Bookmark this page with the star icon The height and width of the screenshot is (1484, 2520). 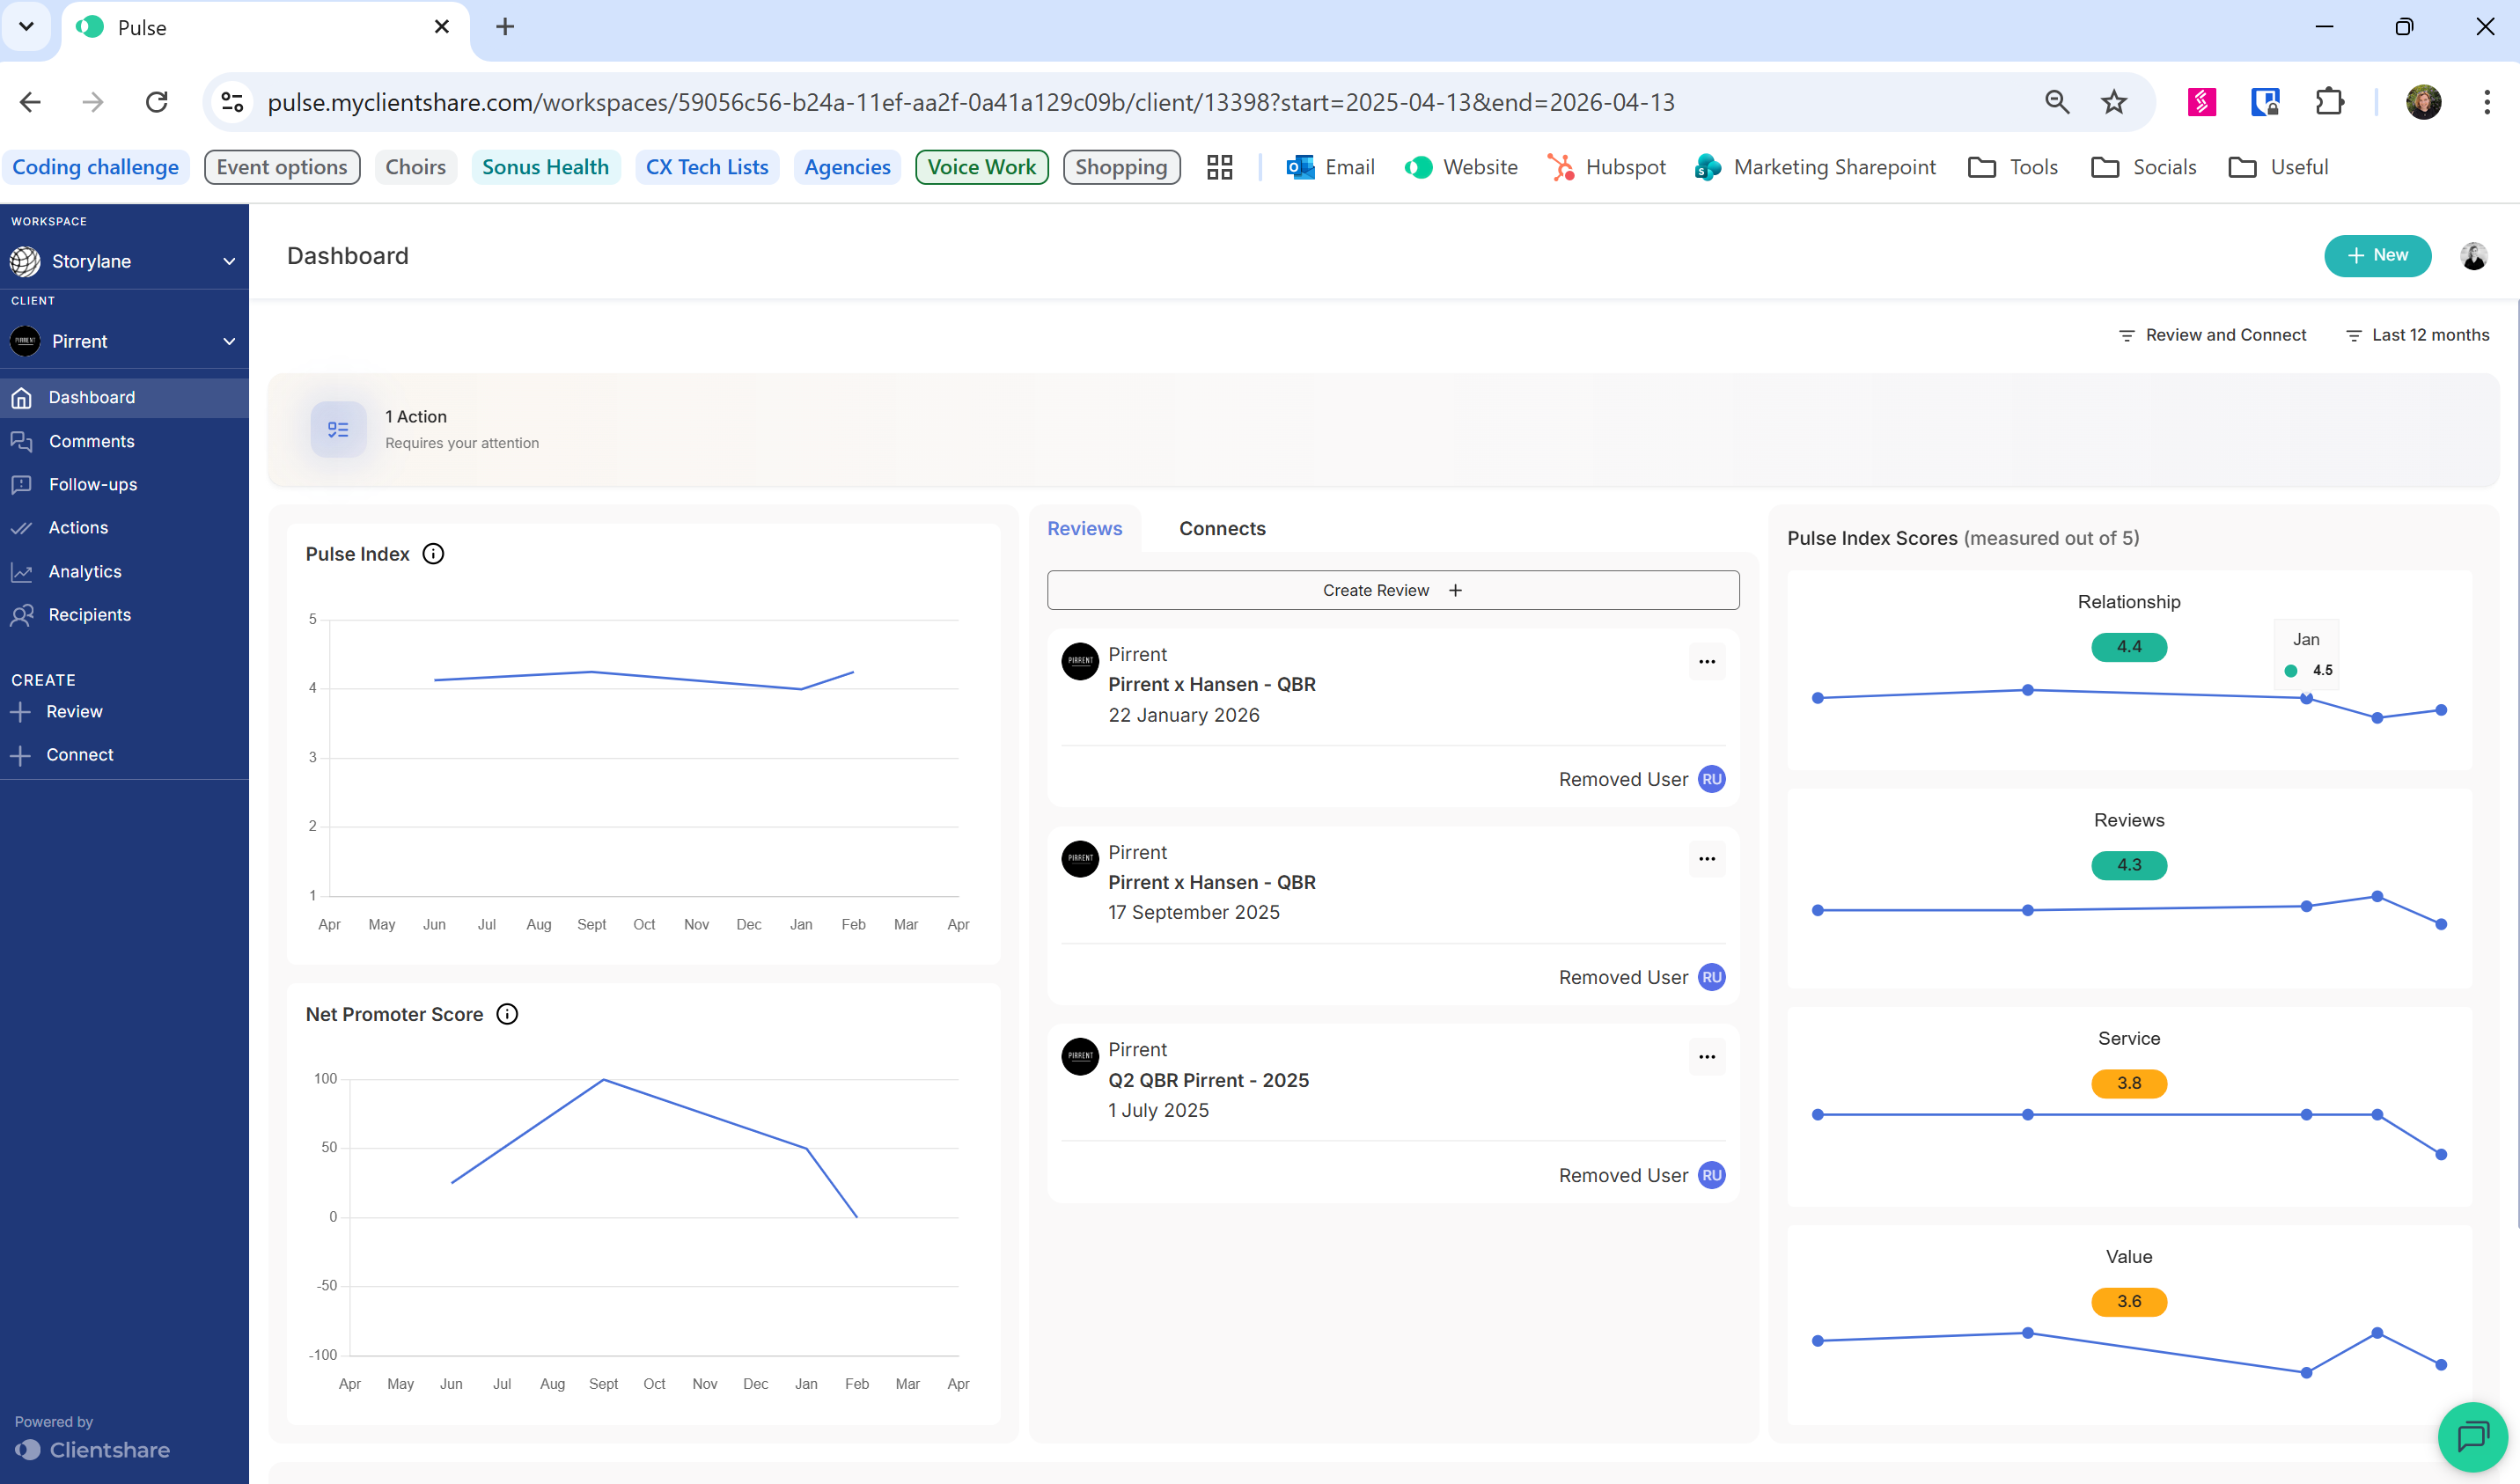(x=2113, y=102)
